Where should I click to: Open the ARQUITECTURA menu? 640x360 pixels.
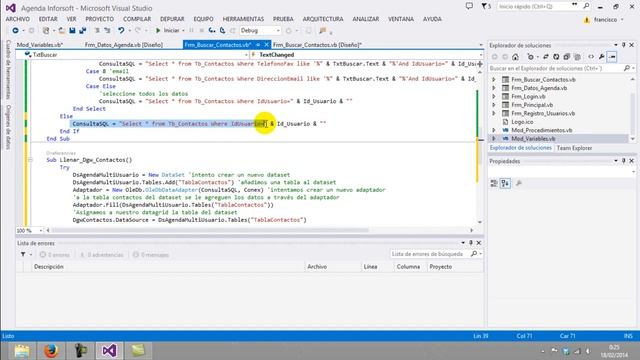(323, 19)
